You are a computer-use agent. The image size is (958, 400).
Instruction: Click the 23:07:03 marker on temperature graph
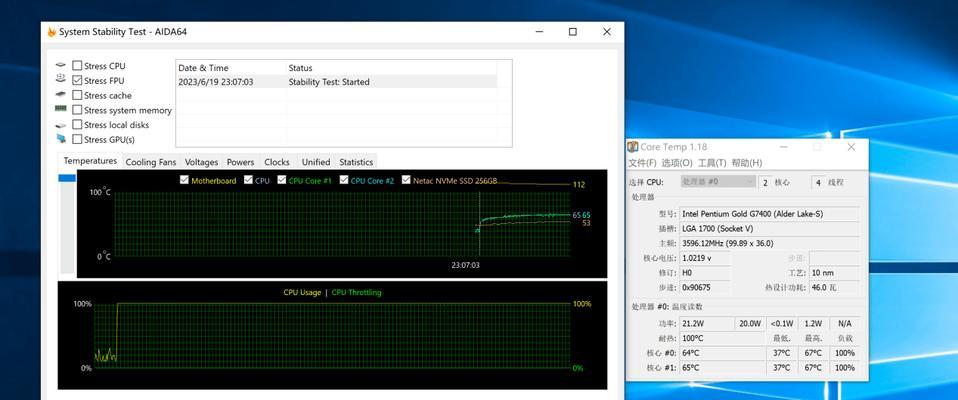(x=466, y=266)
